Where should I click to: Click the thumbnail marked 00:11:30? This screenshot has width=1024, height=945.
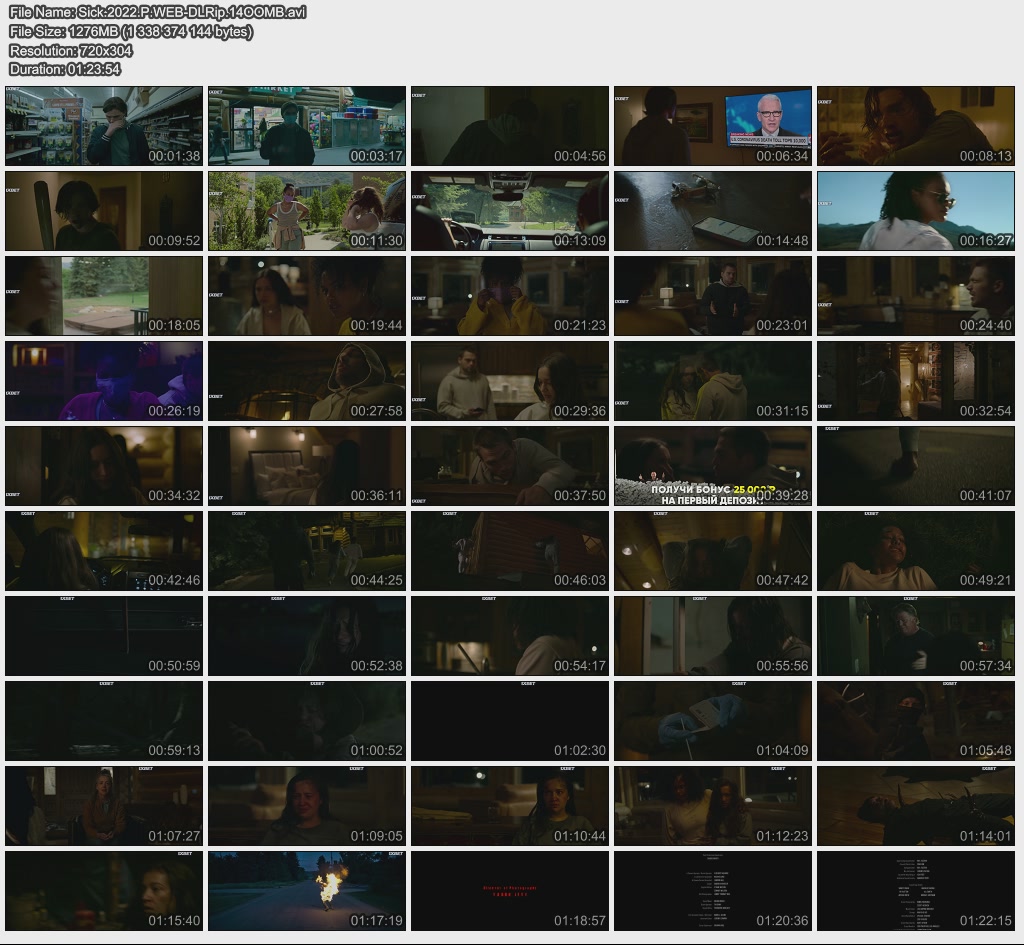point(307,211)
